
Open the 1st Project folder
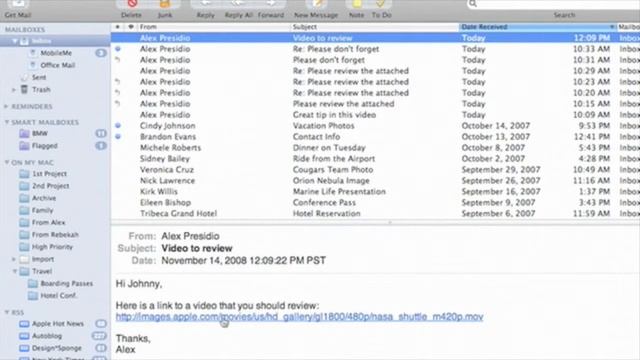click(49, 174)
